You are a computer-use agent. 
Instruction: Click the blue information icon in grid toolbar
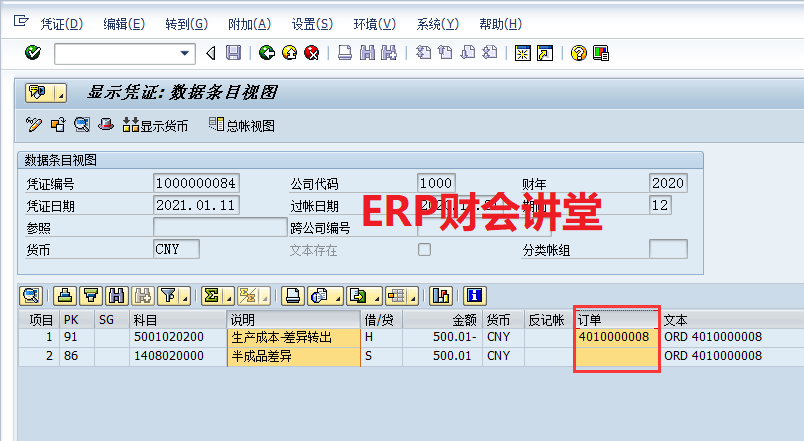coord(474,295)
